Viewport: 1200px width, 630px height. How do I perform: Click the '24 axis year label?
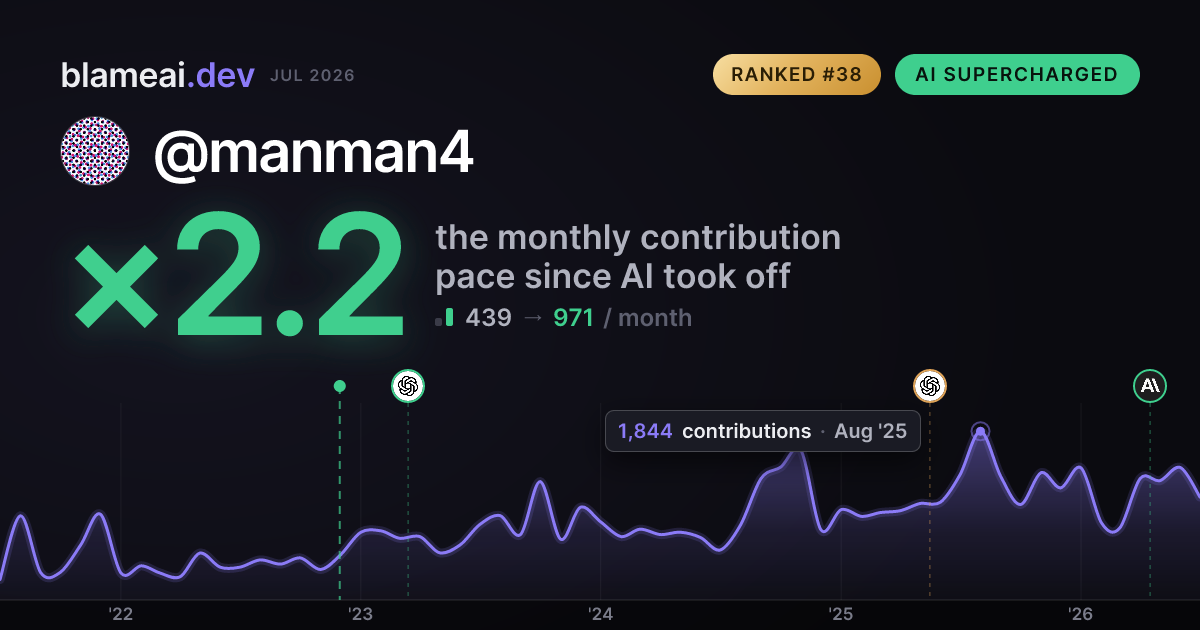click(600, 614)
